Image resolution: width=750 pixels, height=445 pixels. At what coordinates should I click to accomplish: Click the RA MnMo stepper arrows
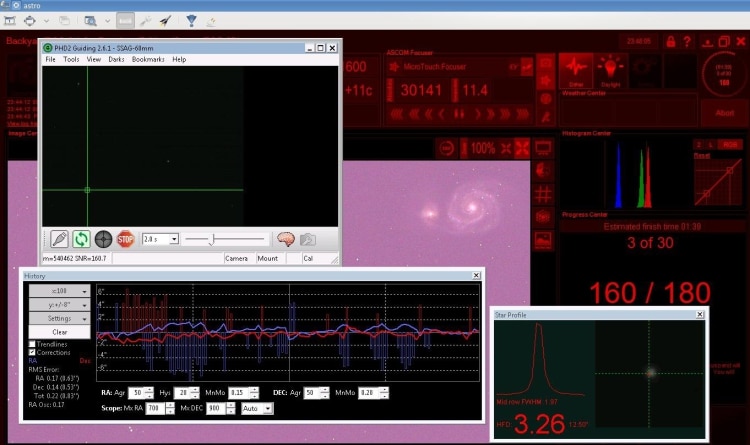pos(254,393)
